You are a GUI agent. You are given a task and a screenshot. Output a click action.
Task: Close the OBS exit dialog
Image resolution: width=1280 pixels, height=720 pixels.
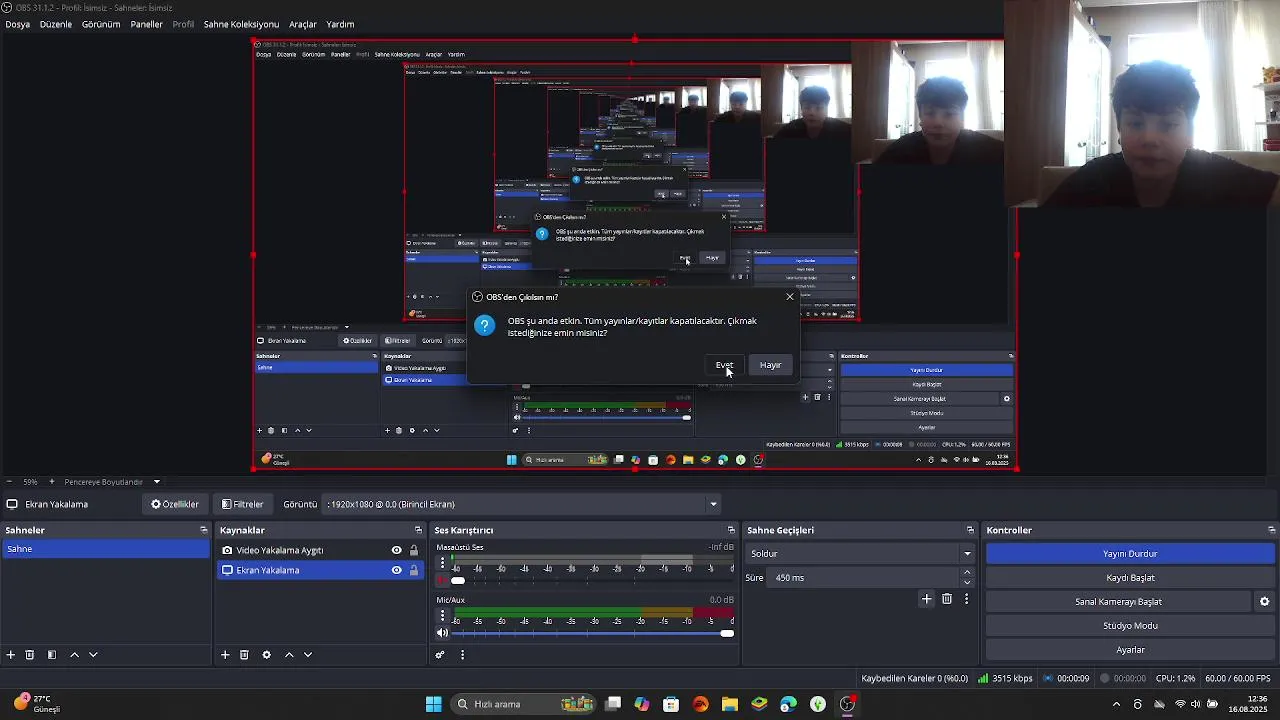click(790, 297)
